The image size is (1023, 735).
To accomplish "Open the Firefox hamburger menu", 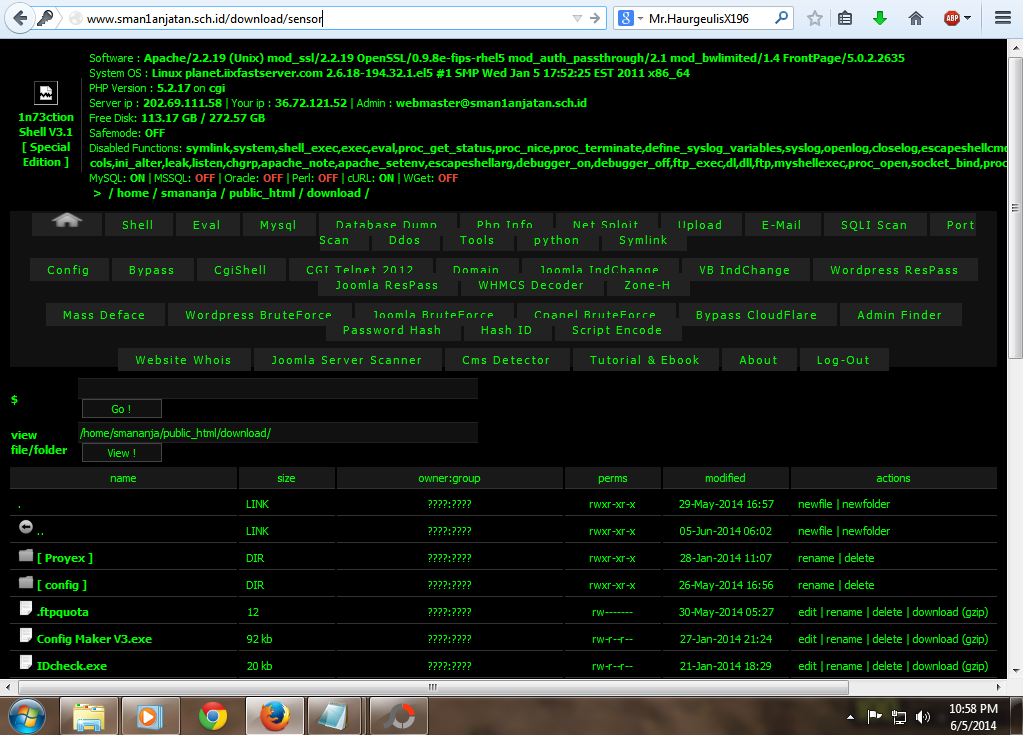I will [1002, 17].
